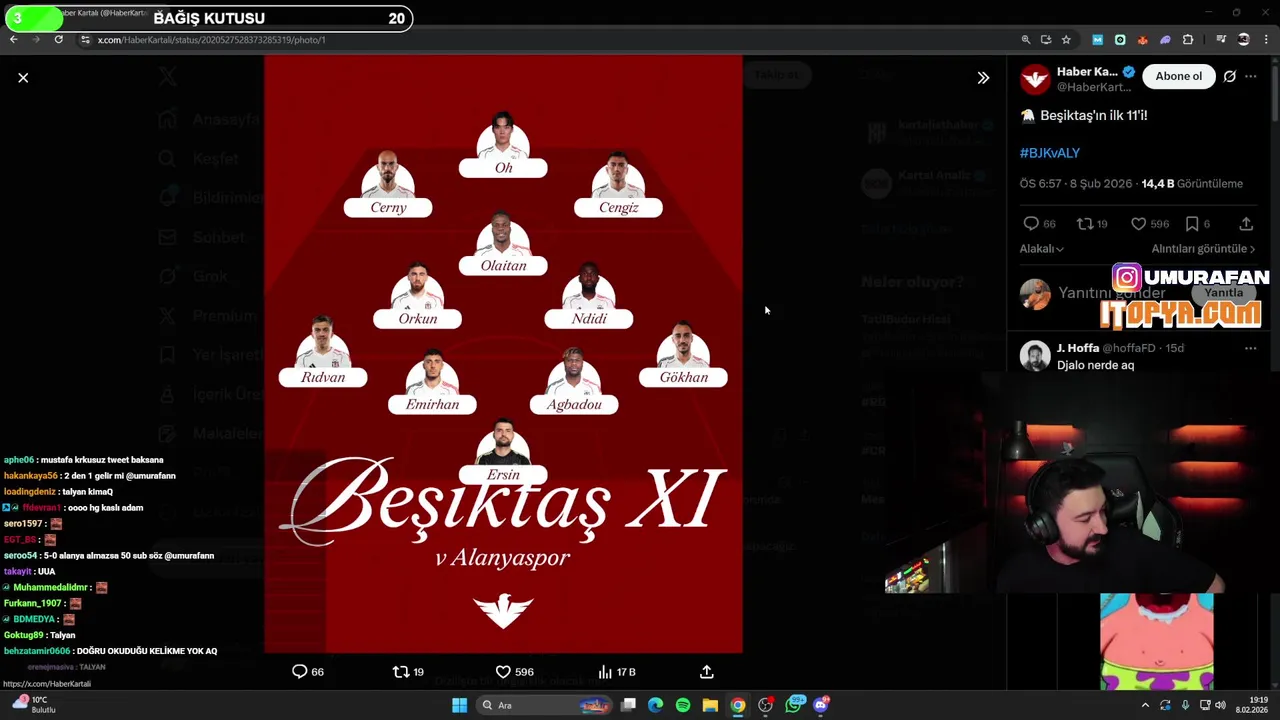The image size is (1280, 720).
Task: Share the tweet from the side panel icon
Action: click(x=1246, y=224)
